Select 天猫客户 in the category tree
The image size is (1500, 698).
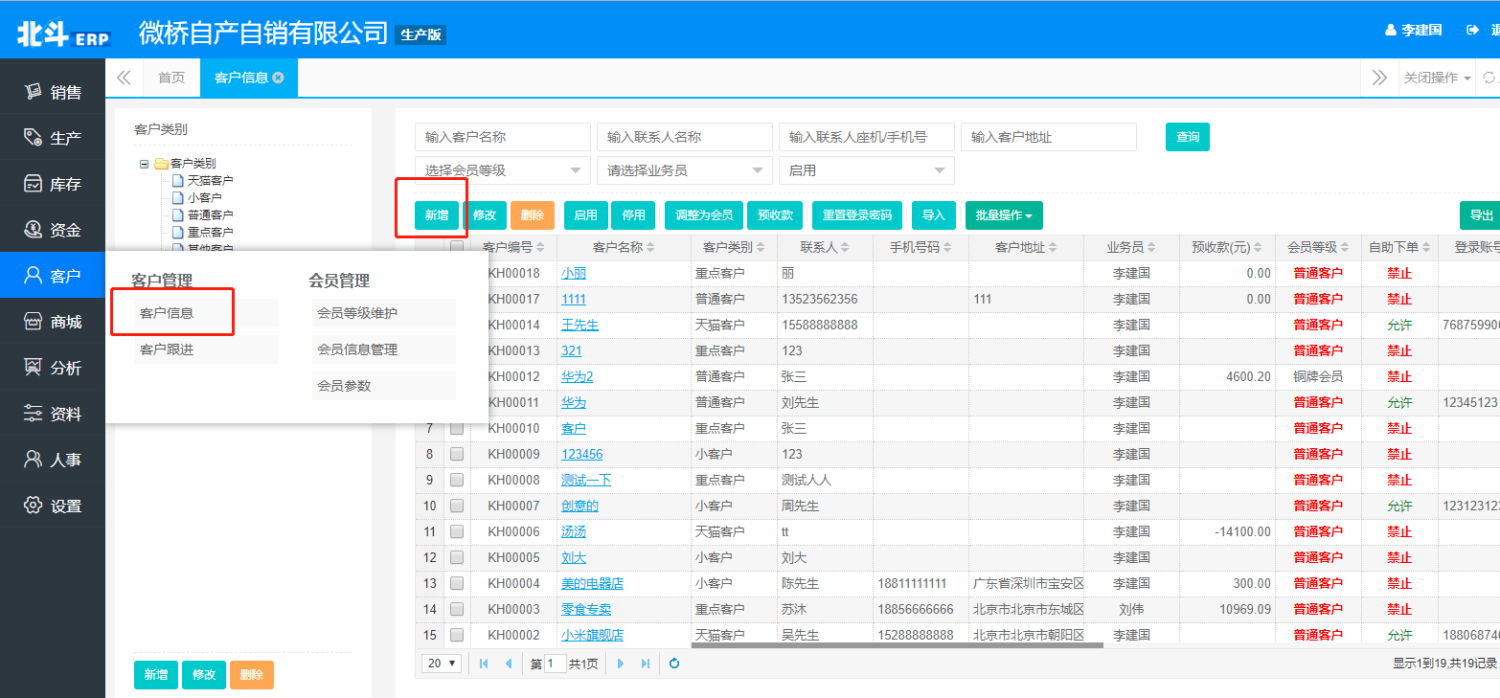210,180
